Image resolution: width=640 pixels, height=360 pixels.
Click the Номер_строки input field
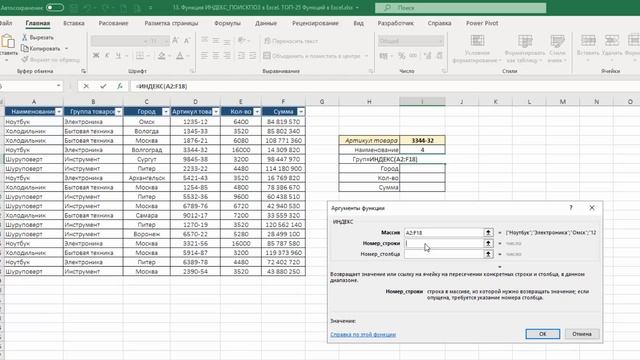443,243
